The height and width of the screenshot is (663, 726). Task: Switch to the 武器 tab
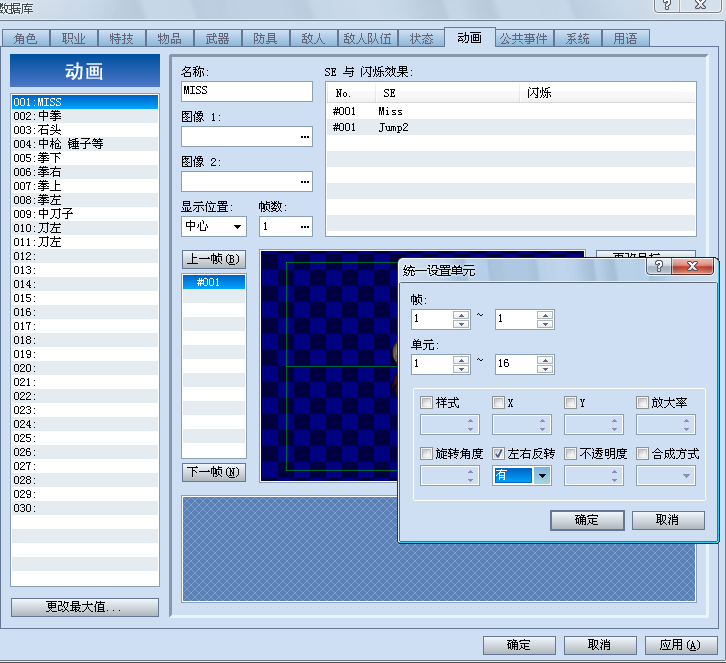click(x=218, y=38)
